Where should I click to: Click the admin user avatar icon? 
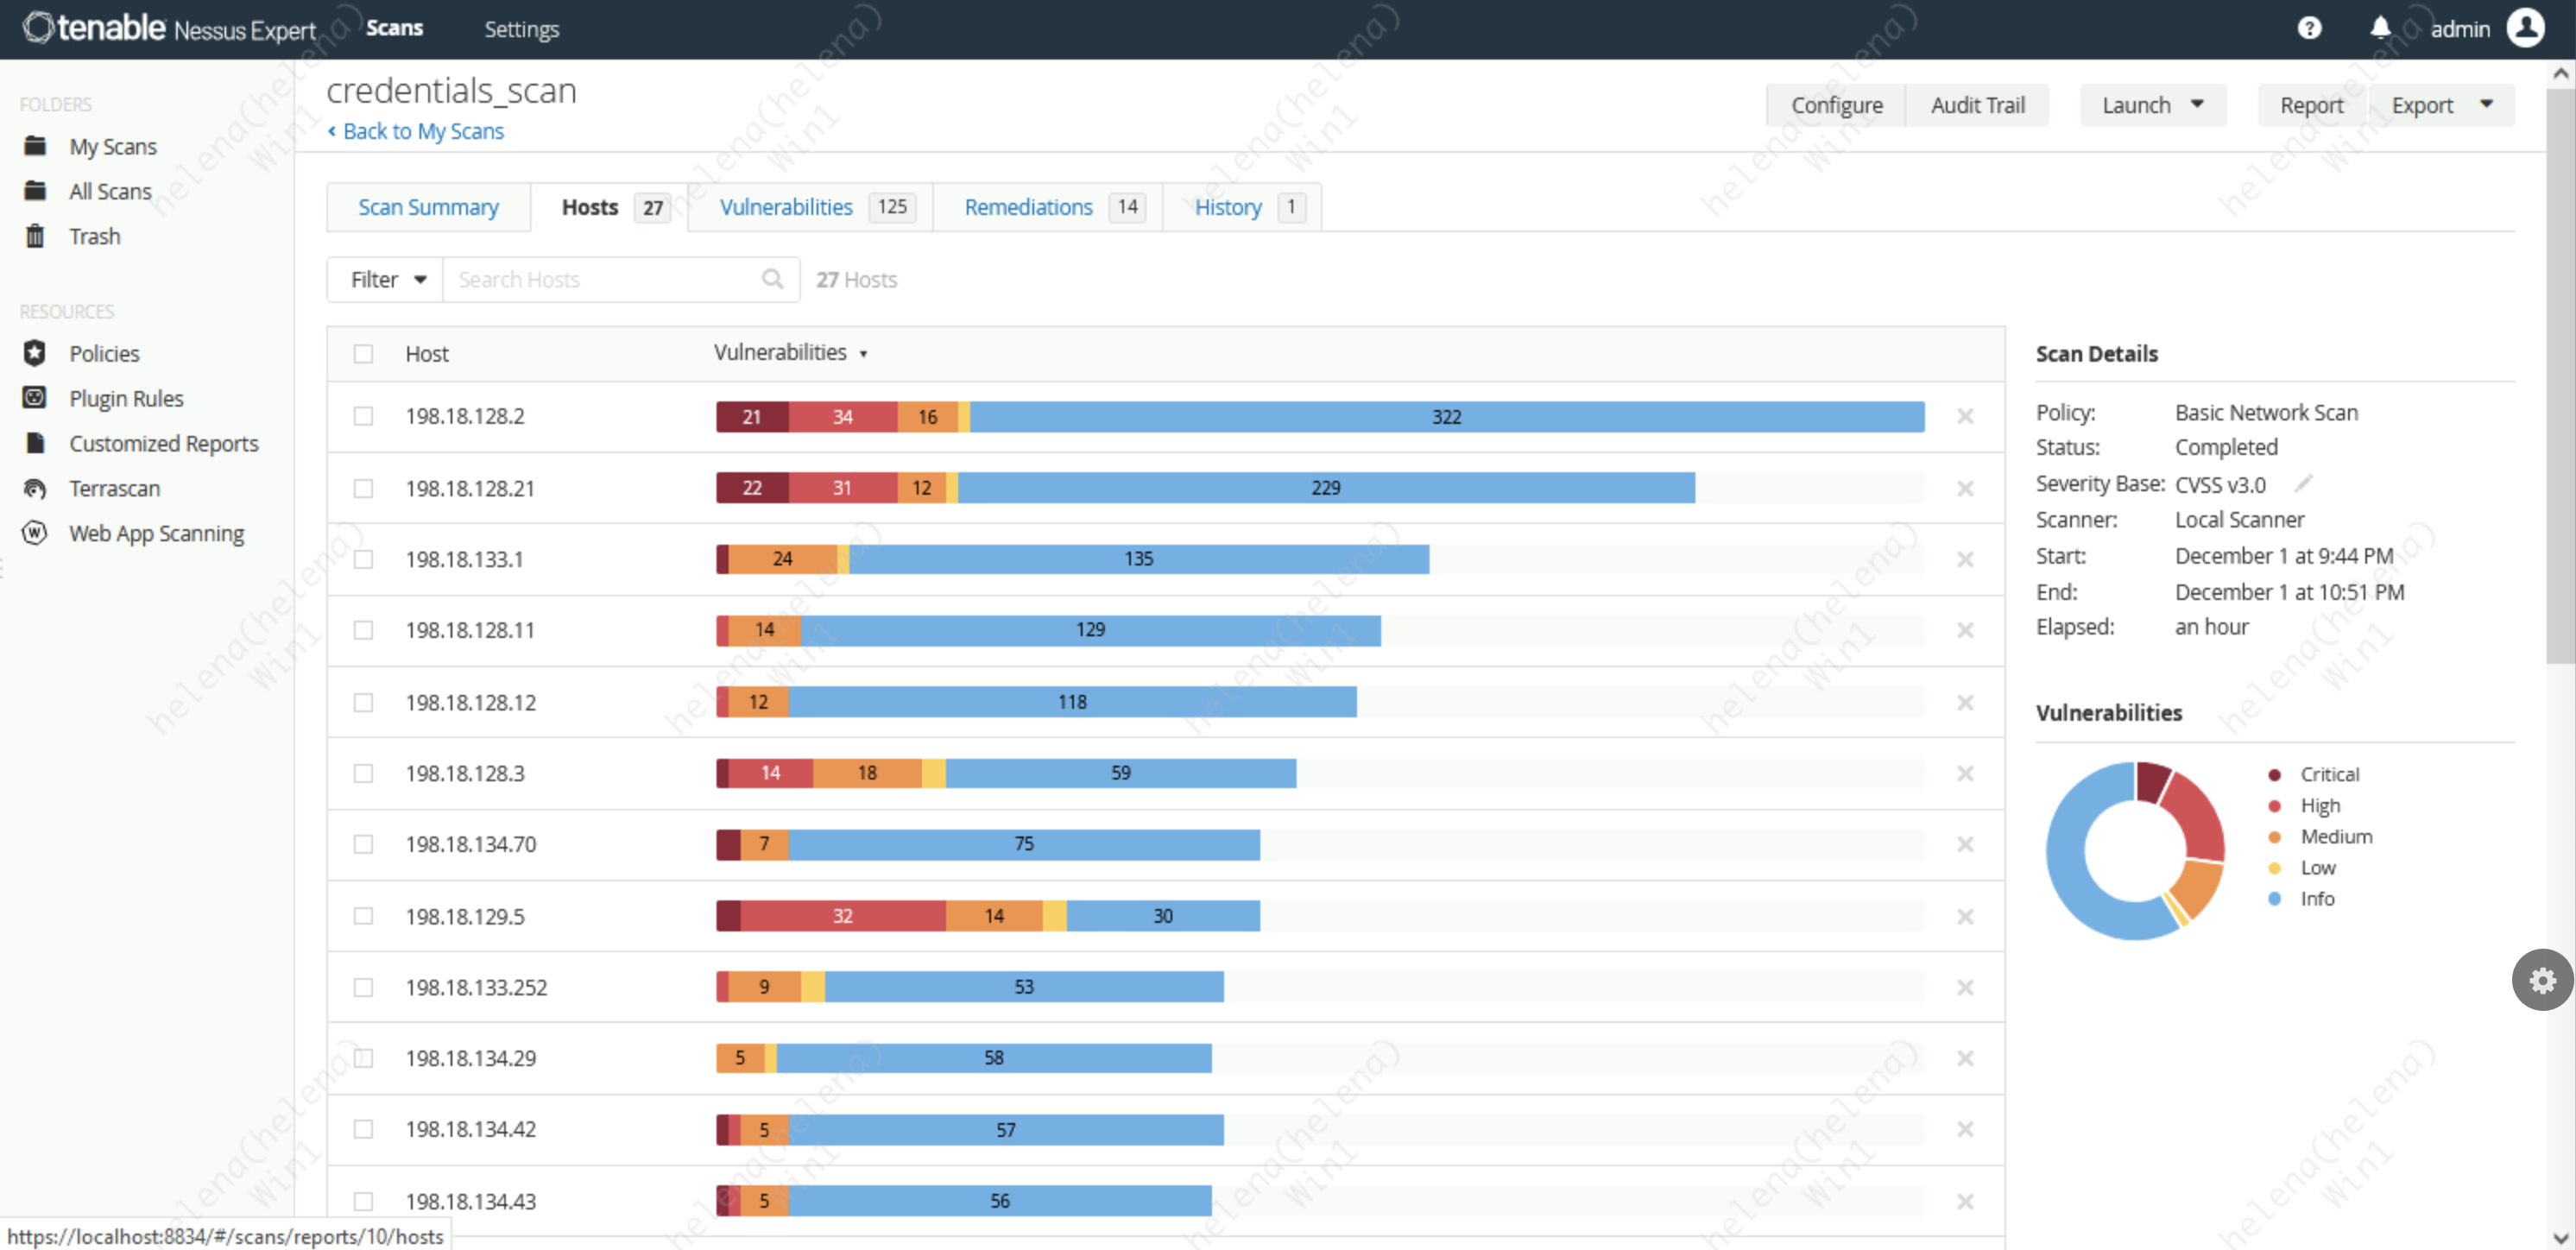pyautogui.click(x=2524, y=28)
